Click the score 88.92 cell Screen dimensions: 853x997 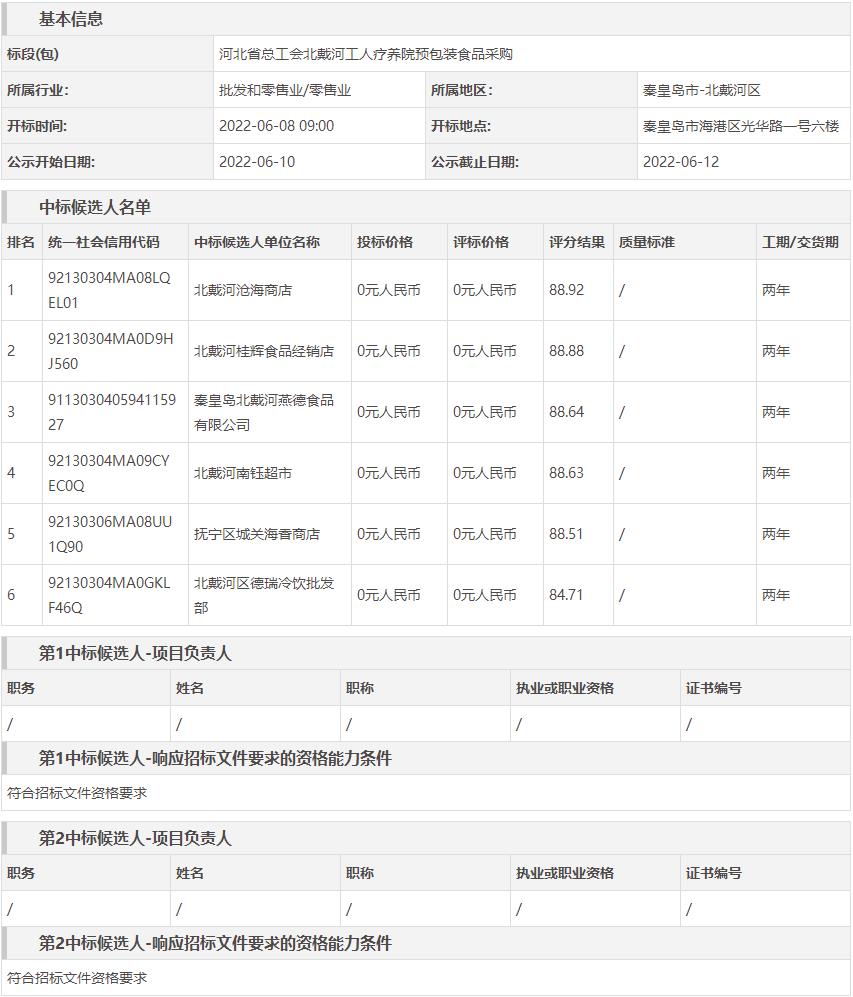pyautogui.click(x=566, y=290)
